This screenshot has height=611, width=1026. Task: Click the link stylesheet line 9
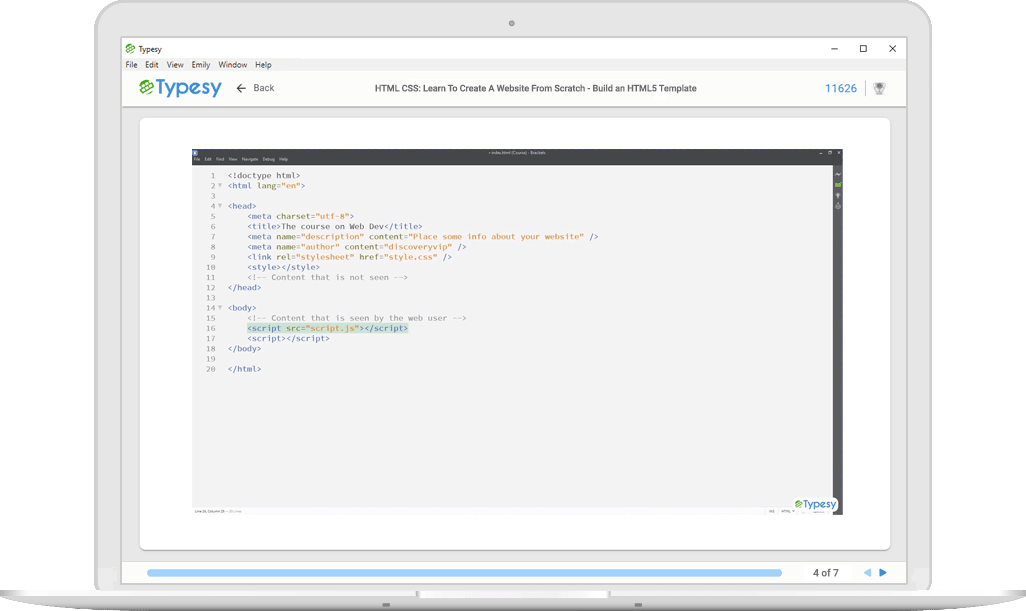349,257
